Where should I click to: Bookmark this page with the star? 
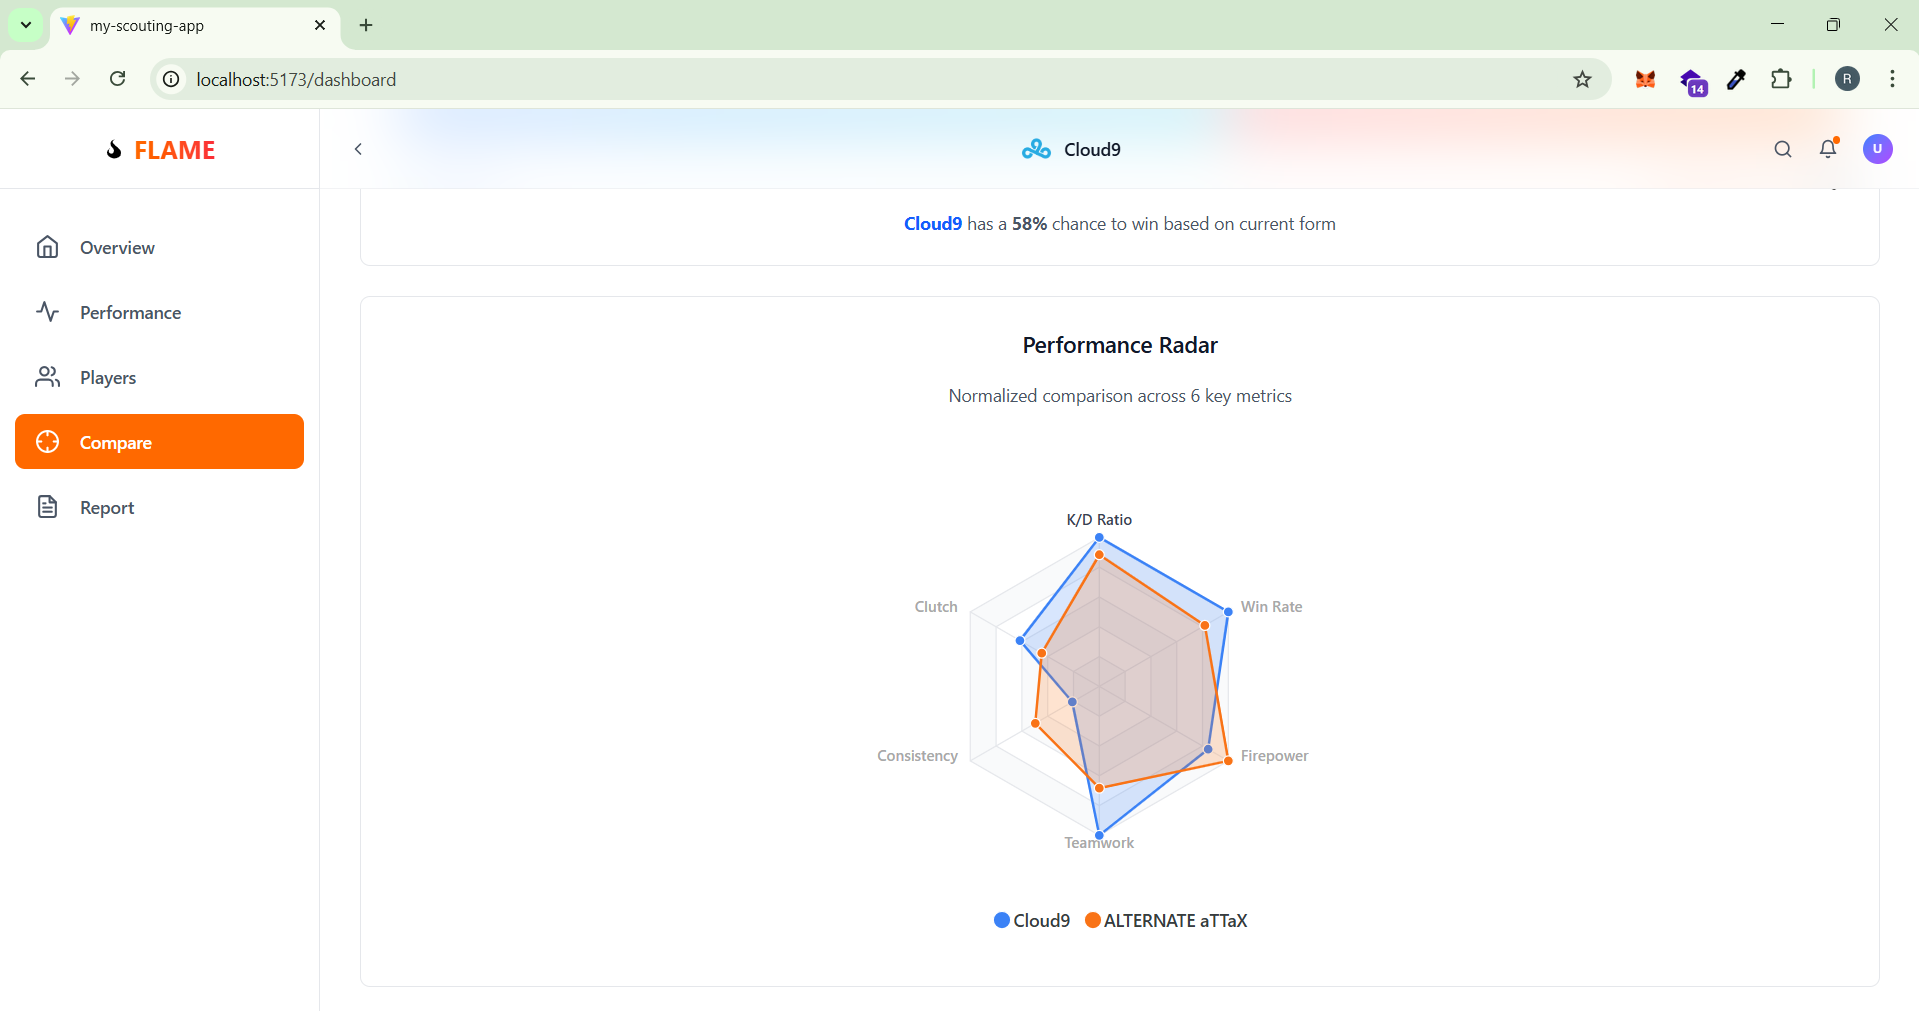(1582, 79)
